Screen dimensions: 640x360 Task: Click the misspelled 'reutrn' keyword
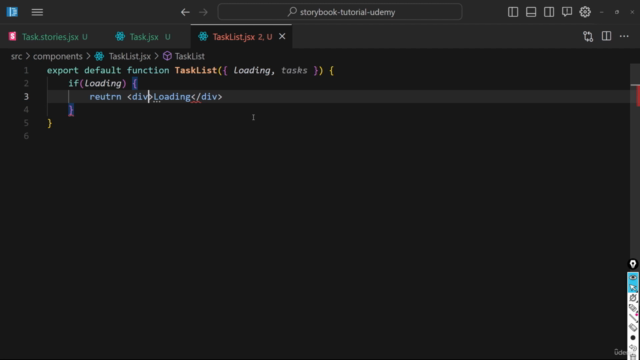click(105, 97)
